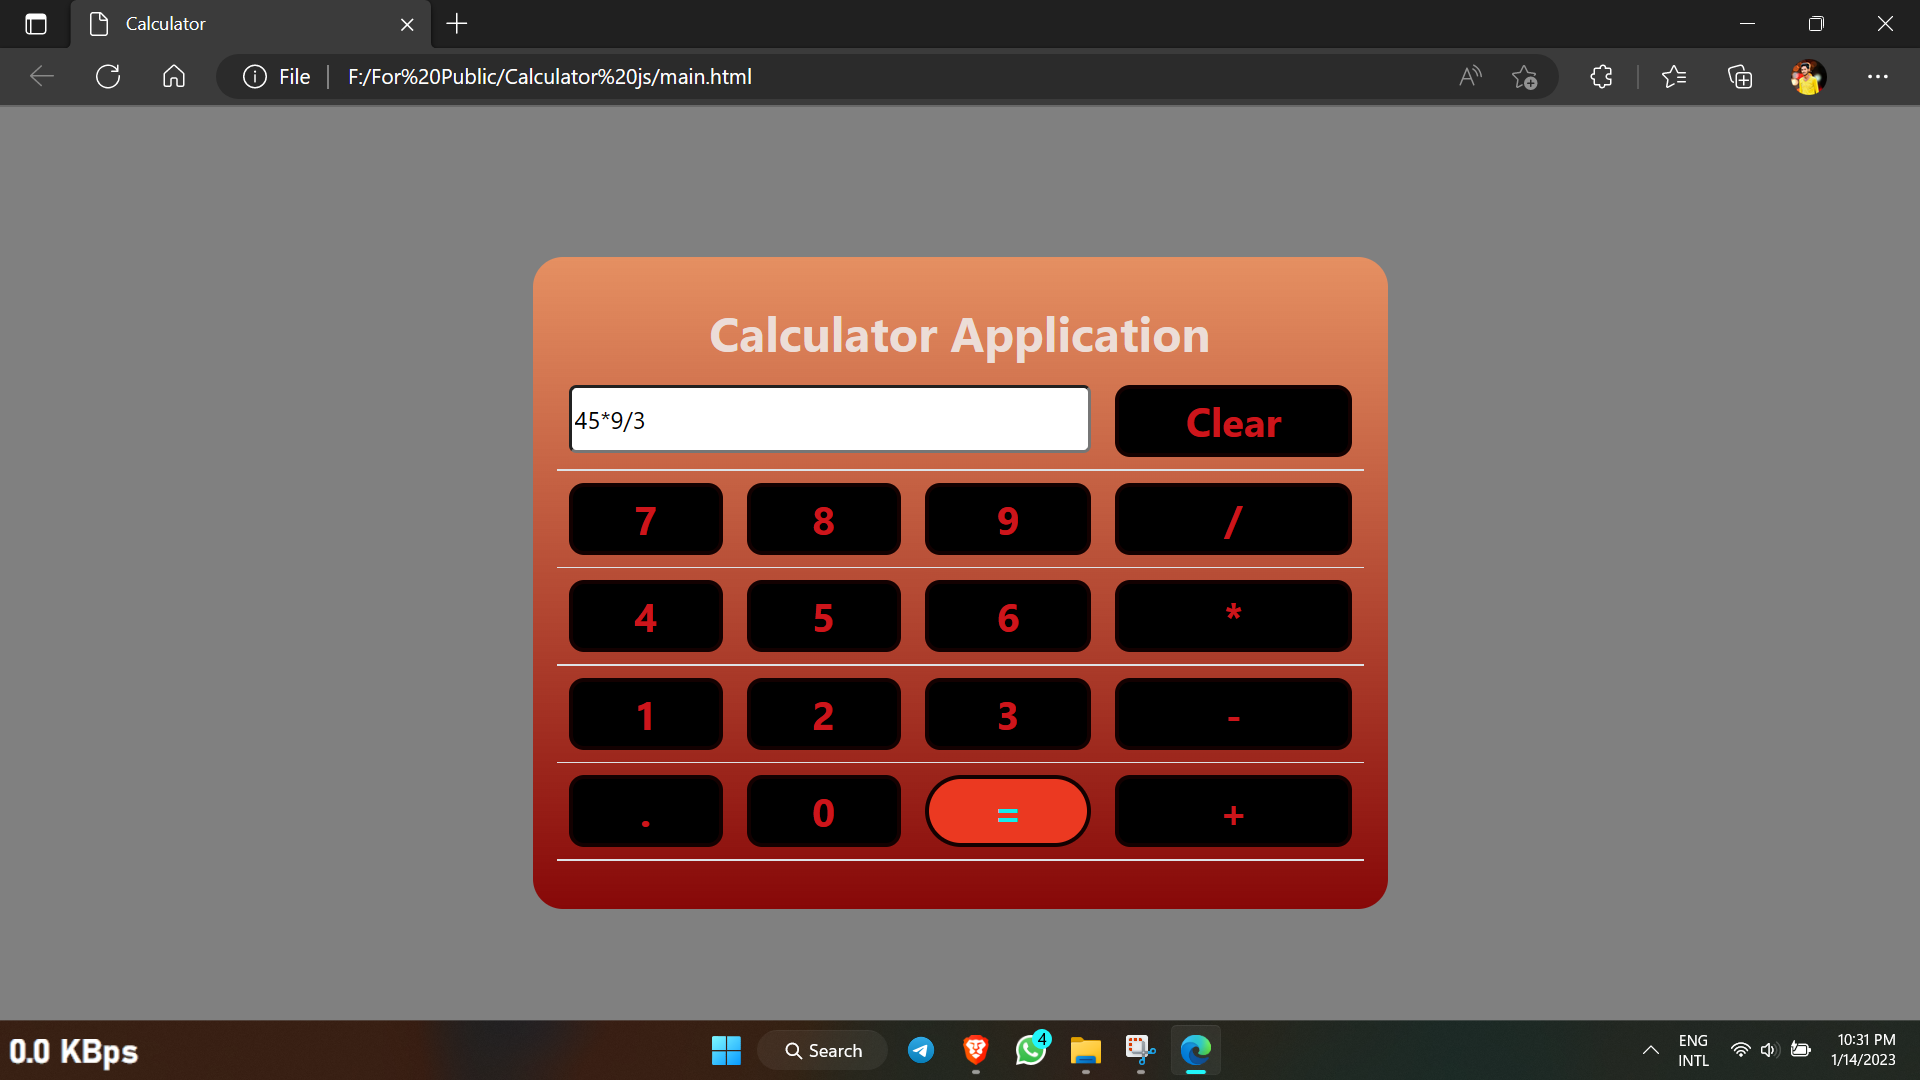Screen dimensions: 1920x1080
Task: Open WhatsApp from the taskbar
Action: pyautogui.click(x=1031, y=1050)
